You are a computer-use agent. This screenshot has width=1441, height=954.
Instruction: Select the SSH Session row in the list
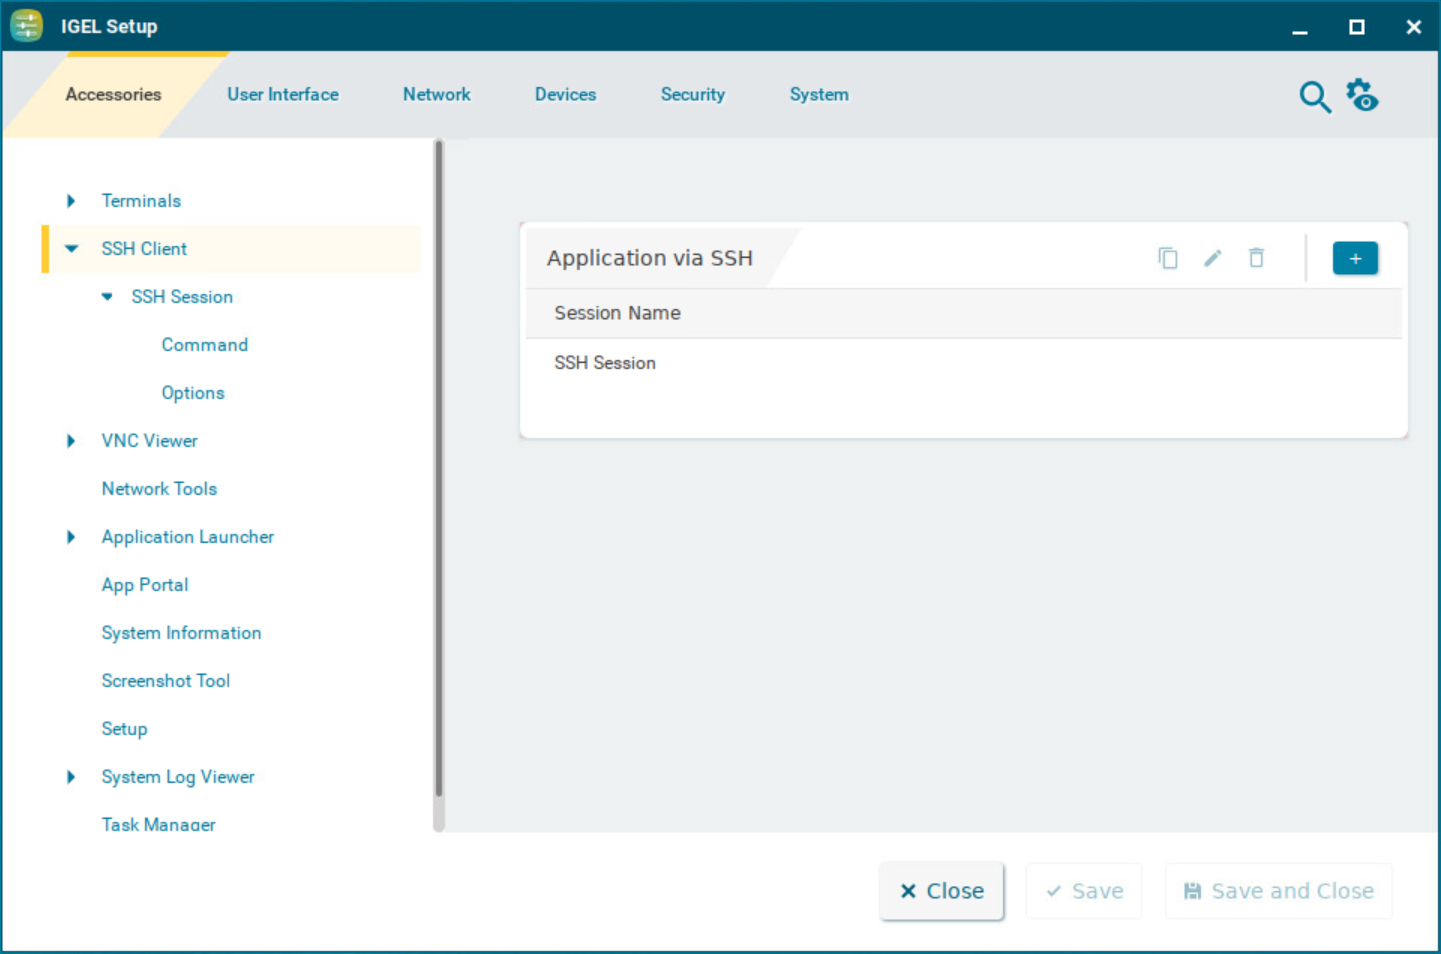click(x=605, y=362)
